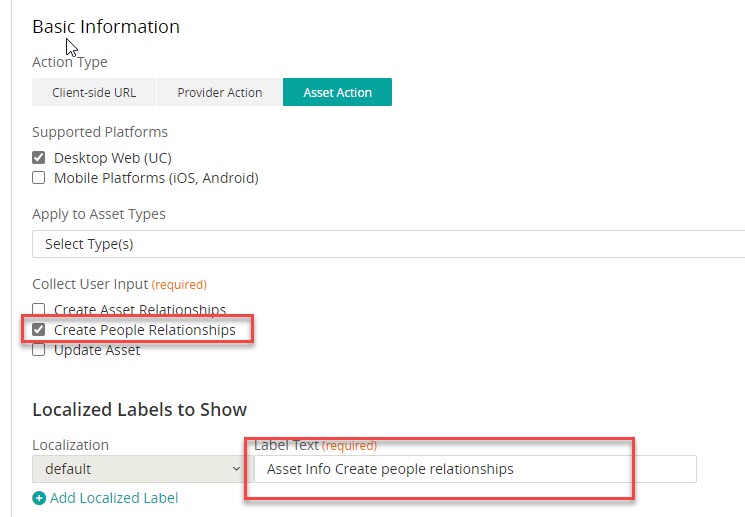Image resolution: width=745 pixels, height=517 pixels.
Task: Click the Localized Labels to Show heading
Action: tap(139, 410)
